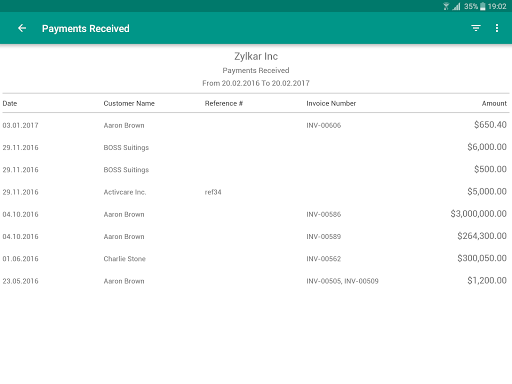
Task: Open BOSS Suitings in the $6,000.00 row
Action: click(126, 148)
